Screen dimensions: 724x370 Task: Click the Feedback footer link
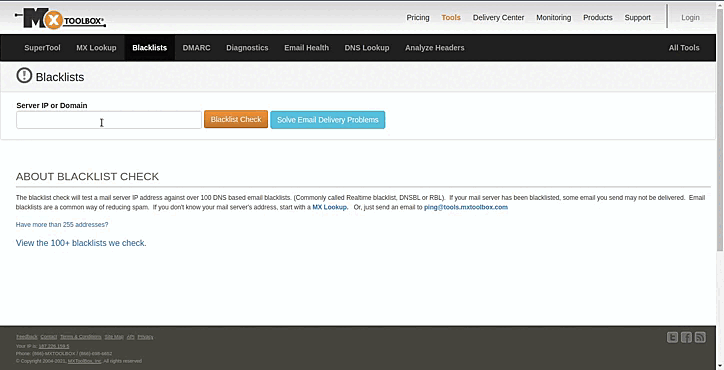click(27, 337)
